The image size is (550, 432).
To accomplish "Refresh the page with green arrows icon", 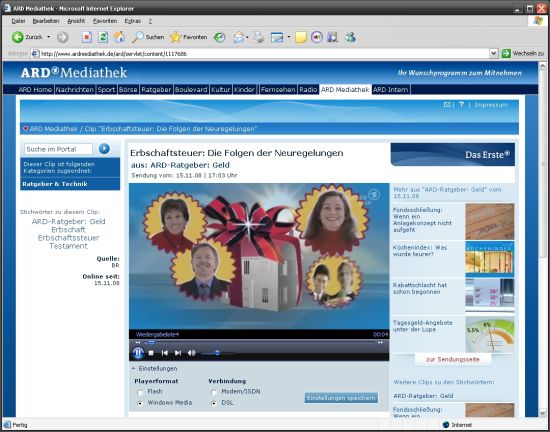I will (x=103, y=37).
